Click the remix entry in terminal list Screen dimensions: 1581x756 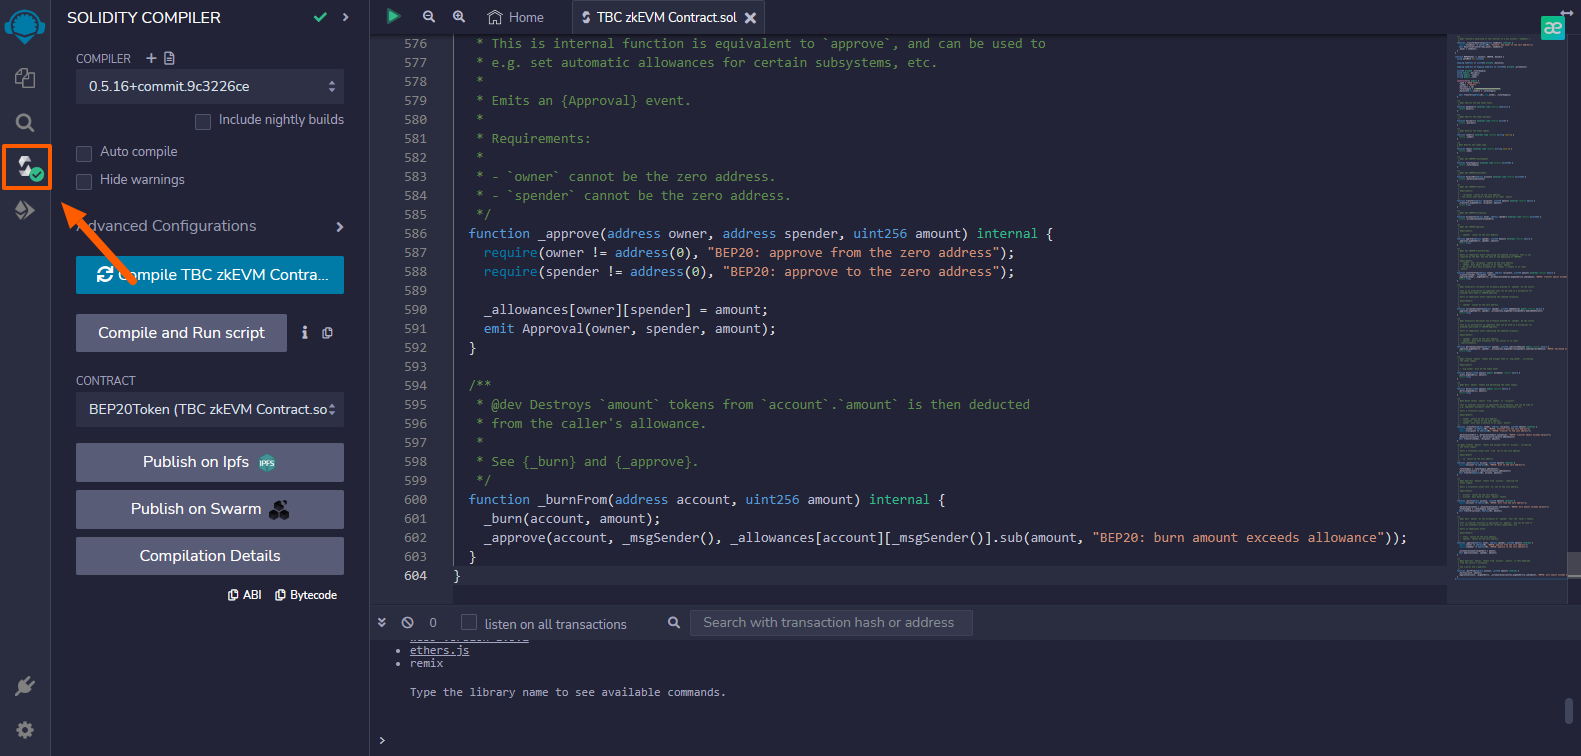pyautogui.click(x=426, y=663)
